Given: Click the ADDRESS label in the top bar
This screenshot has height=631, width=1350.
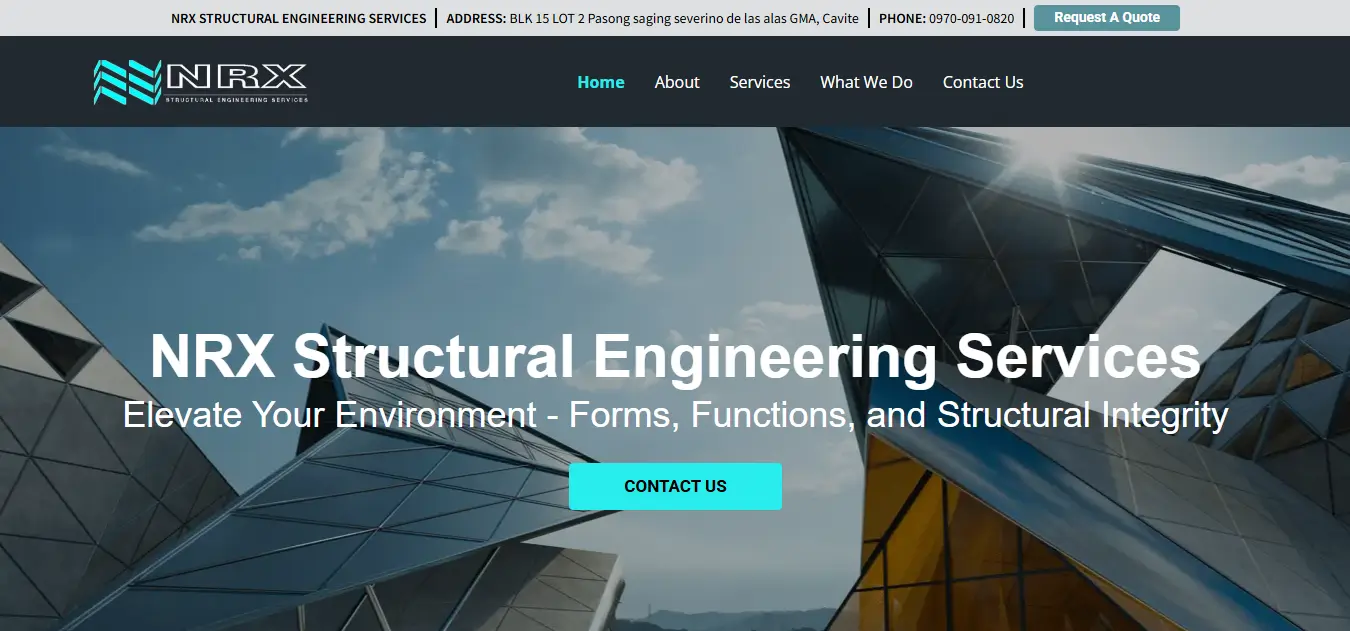Looking at the screenshot, I should click(x=476, y=18).
